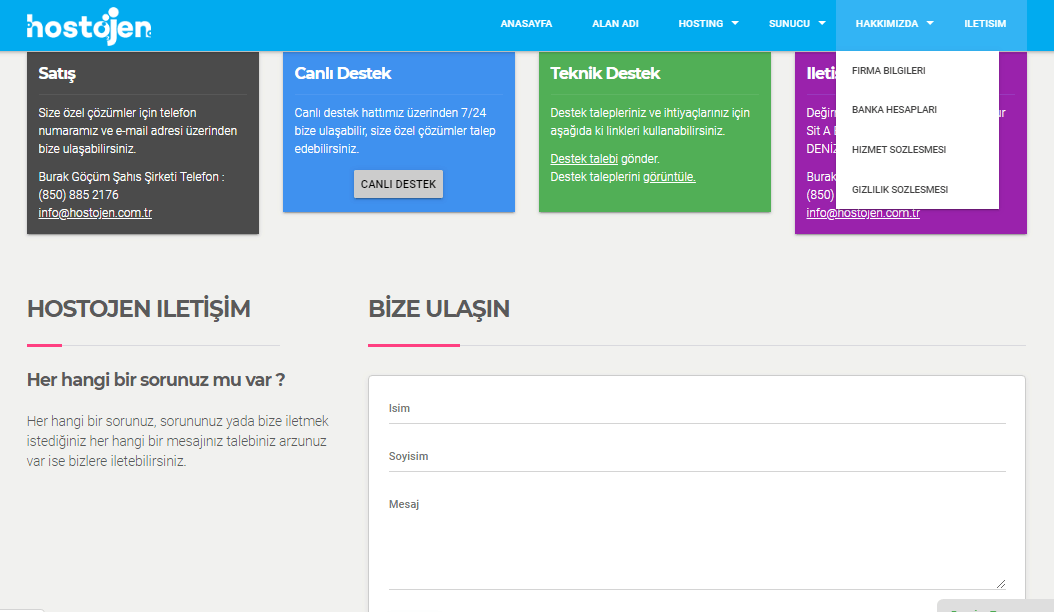Click 'Her hangi bir sorunuz mu var ?' text
1054x612 pixels.
(156, 380)
